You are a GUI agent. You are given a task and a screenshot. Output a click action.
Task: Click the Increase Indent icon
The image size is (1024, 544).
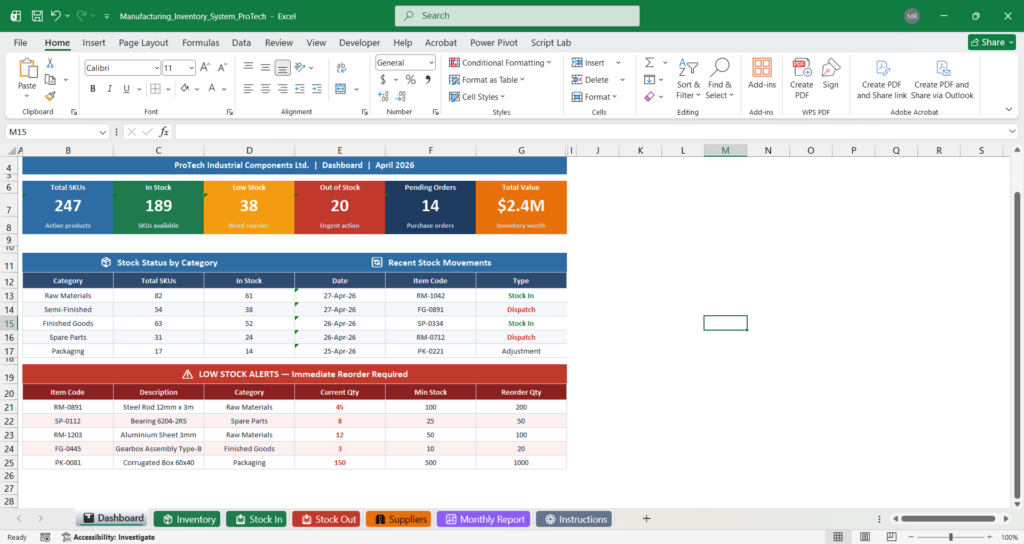coord(316,88)
